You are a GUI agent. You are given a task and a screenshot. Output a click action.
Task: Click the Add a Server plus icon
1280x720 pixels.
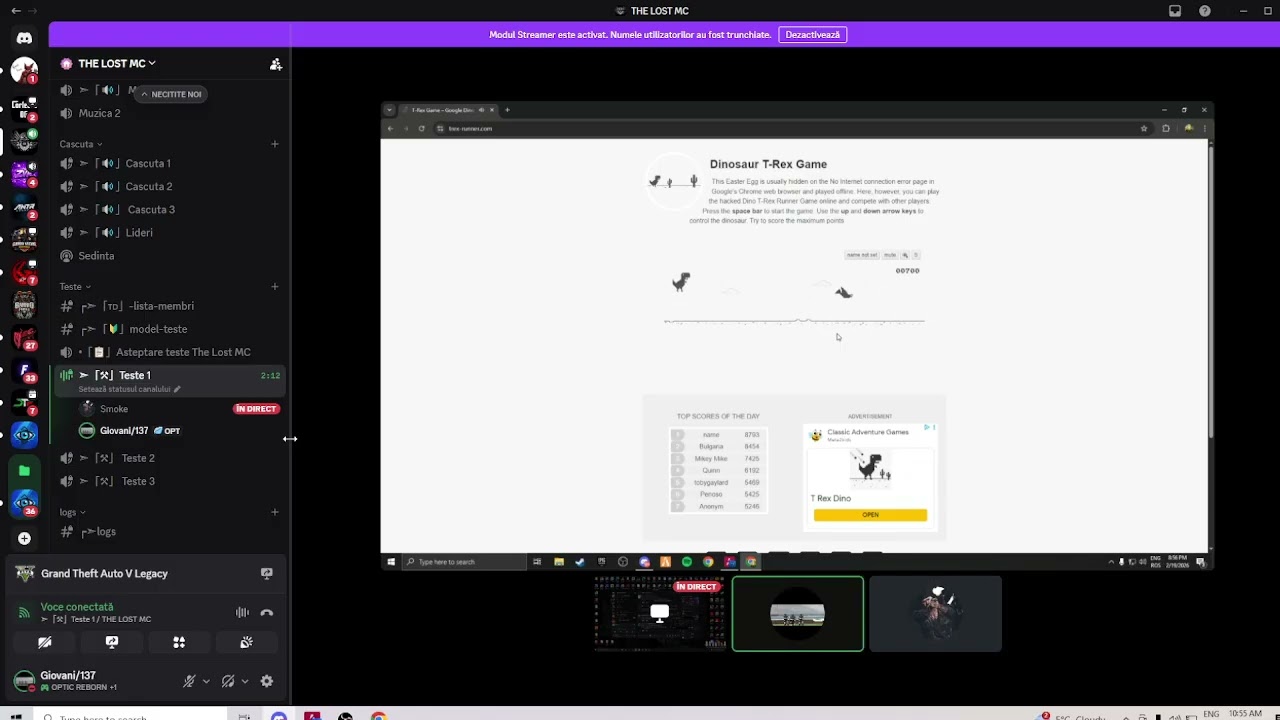point(24,538)
